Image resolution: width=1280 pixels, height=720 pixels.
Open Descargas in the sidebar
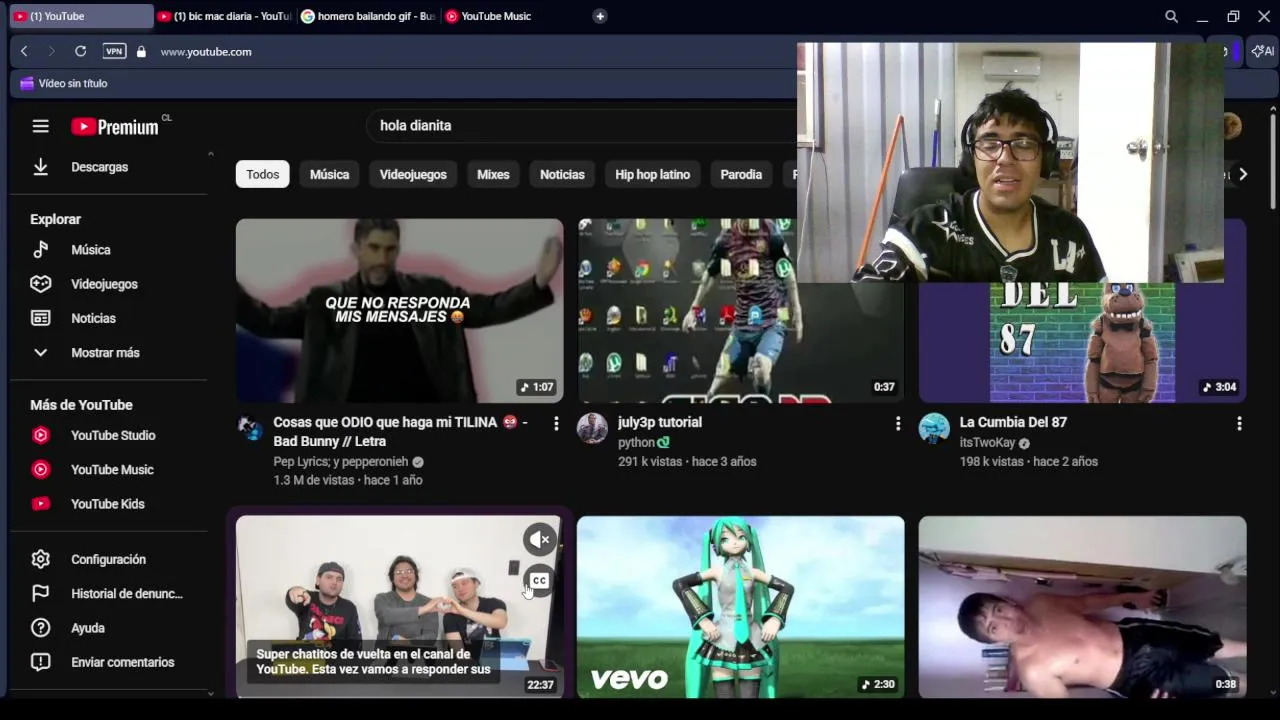pos(108,167)
